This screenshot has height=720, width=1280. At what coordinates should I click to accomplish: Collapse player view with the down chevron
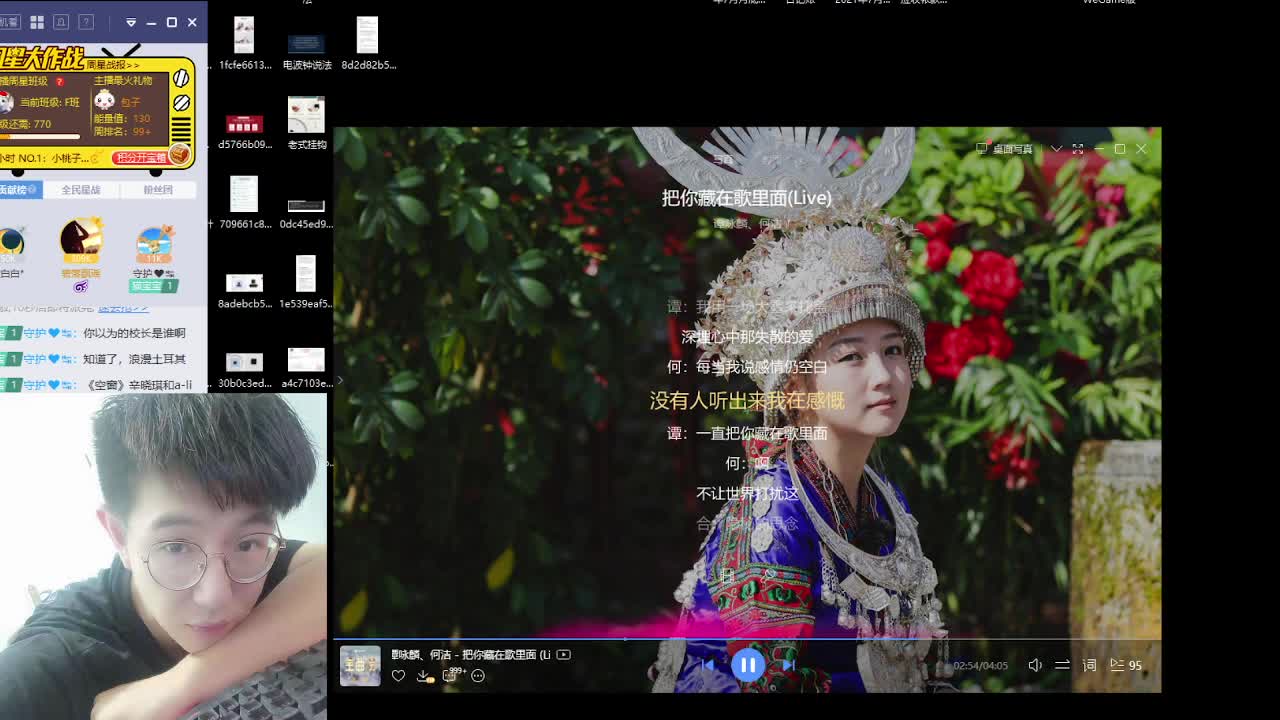1056,149
